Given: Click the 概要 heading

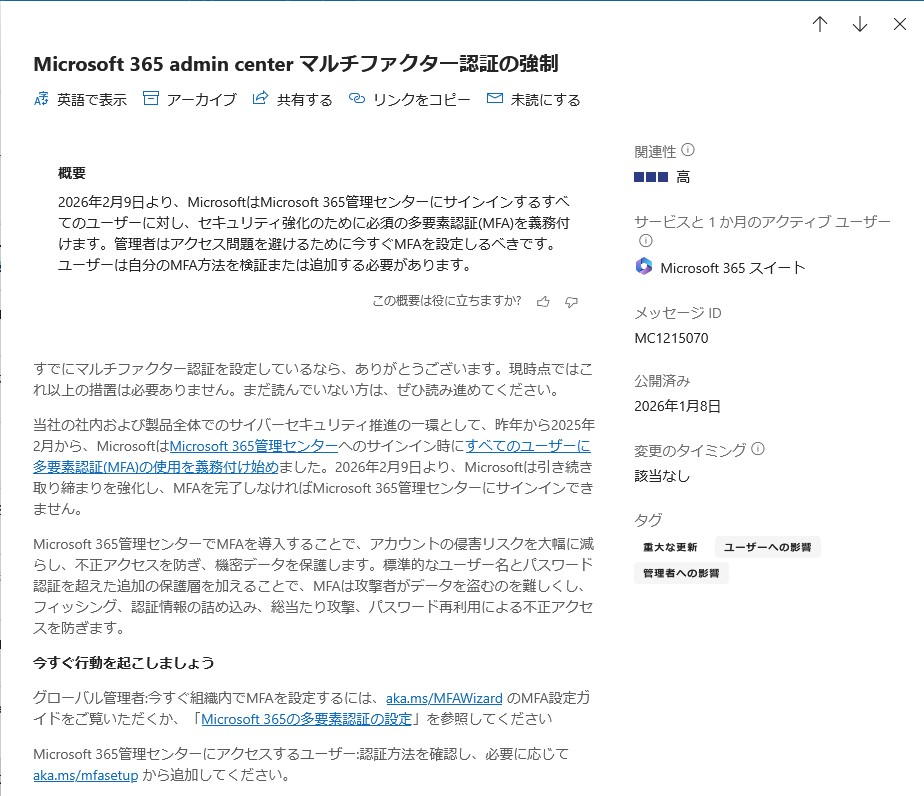Looking at the screenshot, I should (x=72, y=173).
